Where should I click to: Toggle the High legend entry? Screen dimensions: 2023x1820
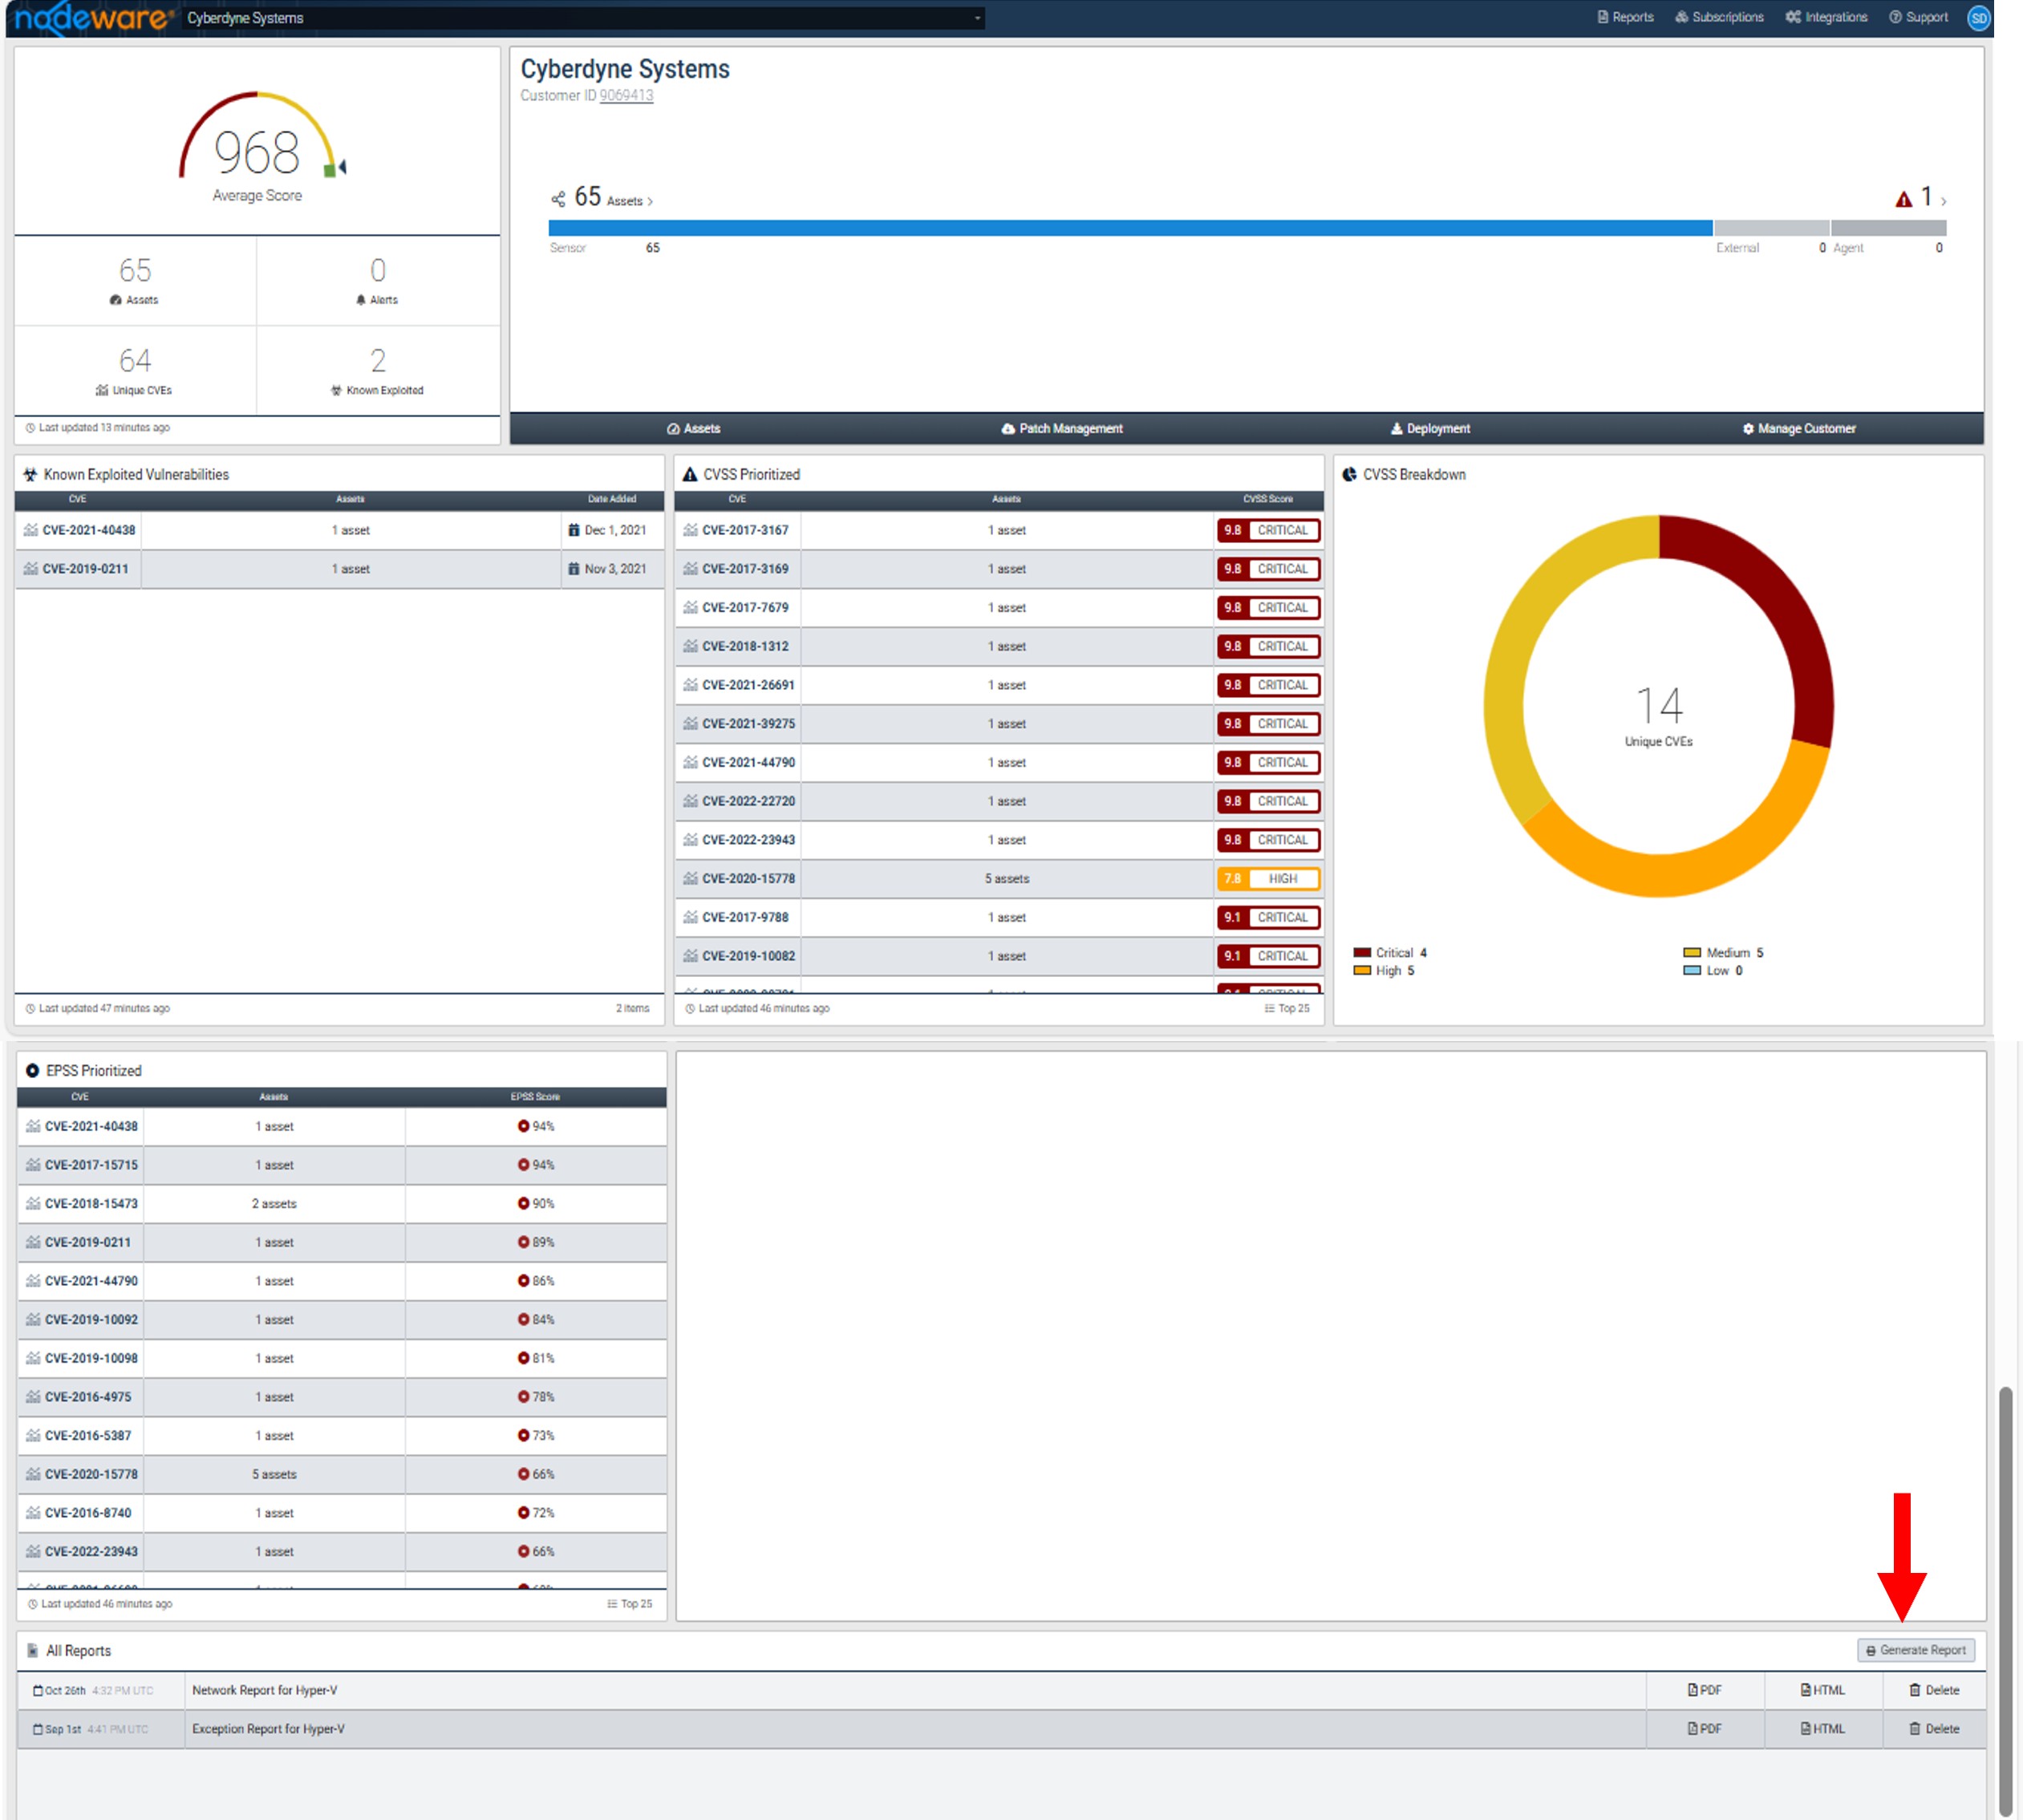(1384, 971)
